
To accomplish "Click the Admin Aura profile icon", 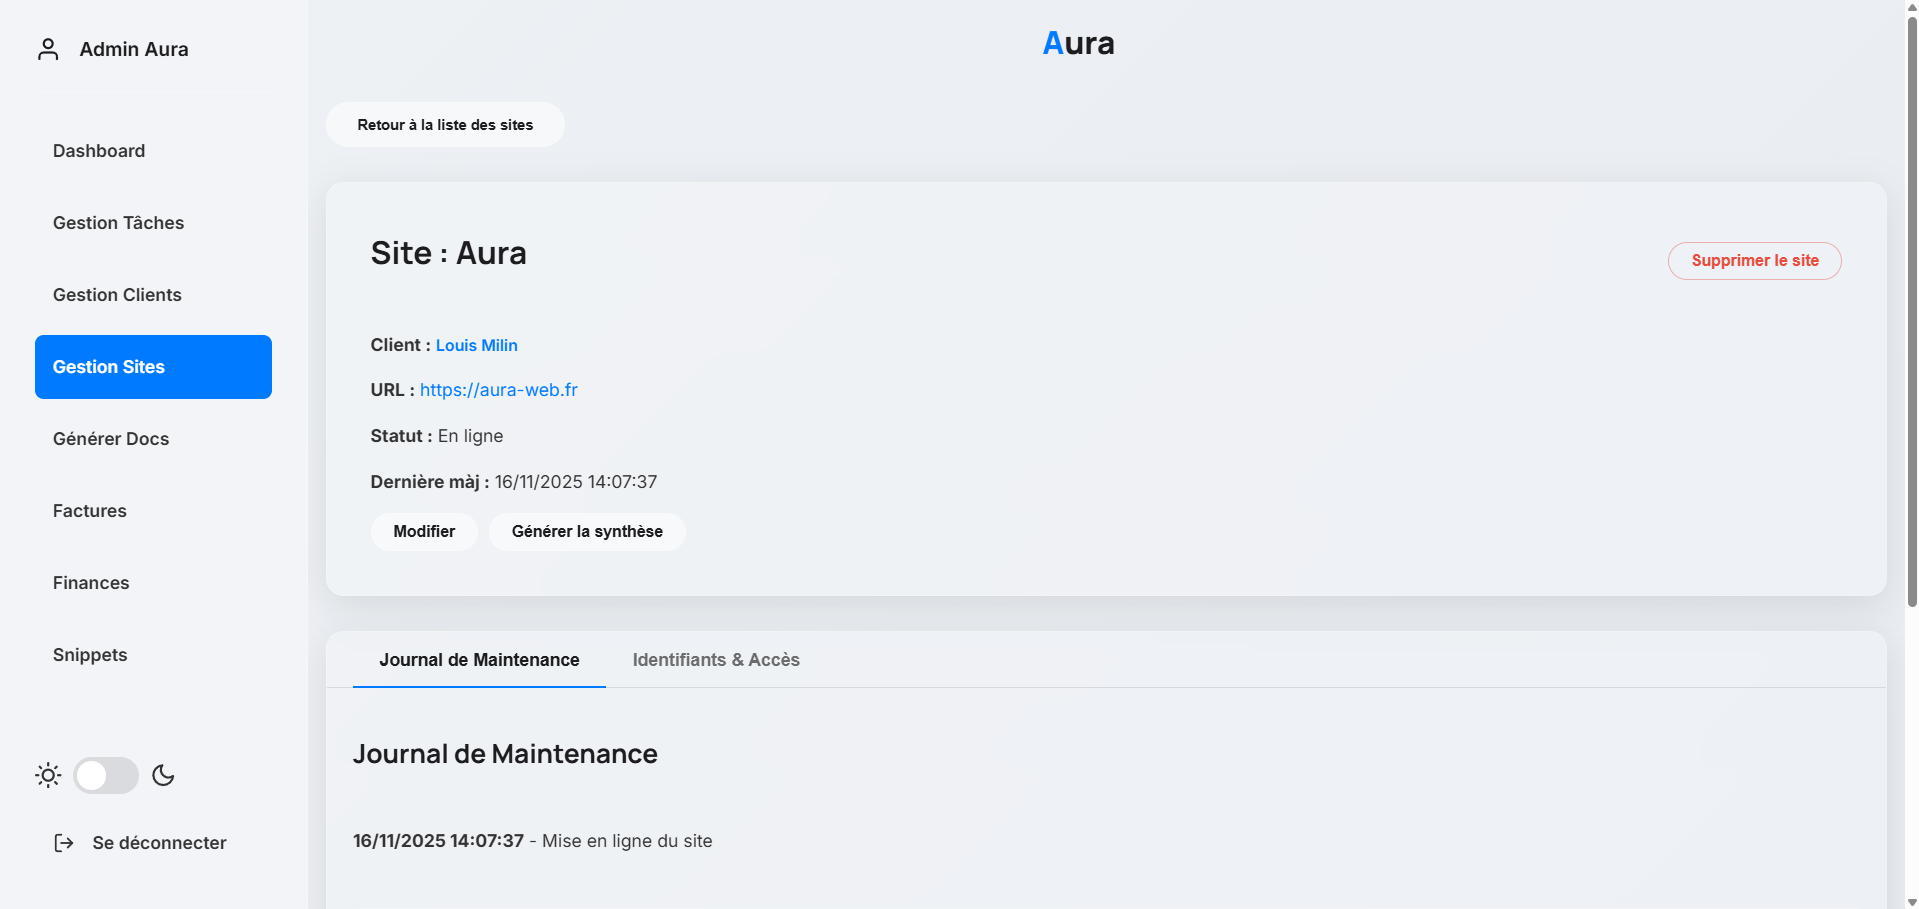I will (48, 48).
